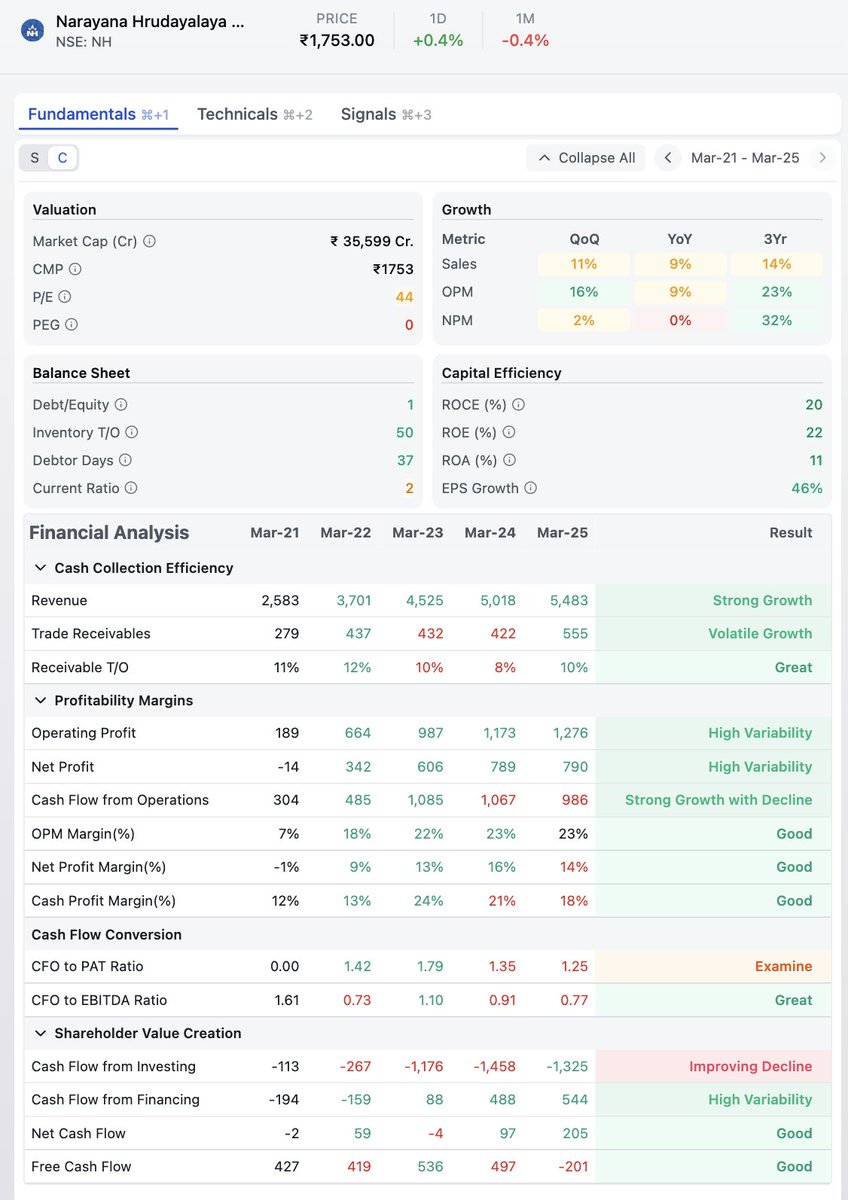Collapse Profitability Margins section

click(x=40, y=701)
